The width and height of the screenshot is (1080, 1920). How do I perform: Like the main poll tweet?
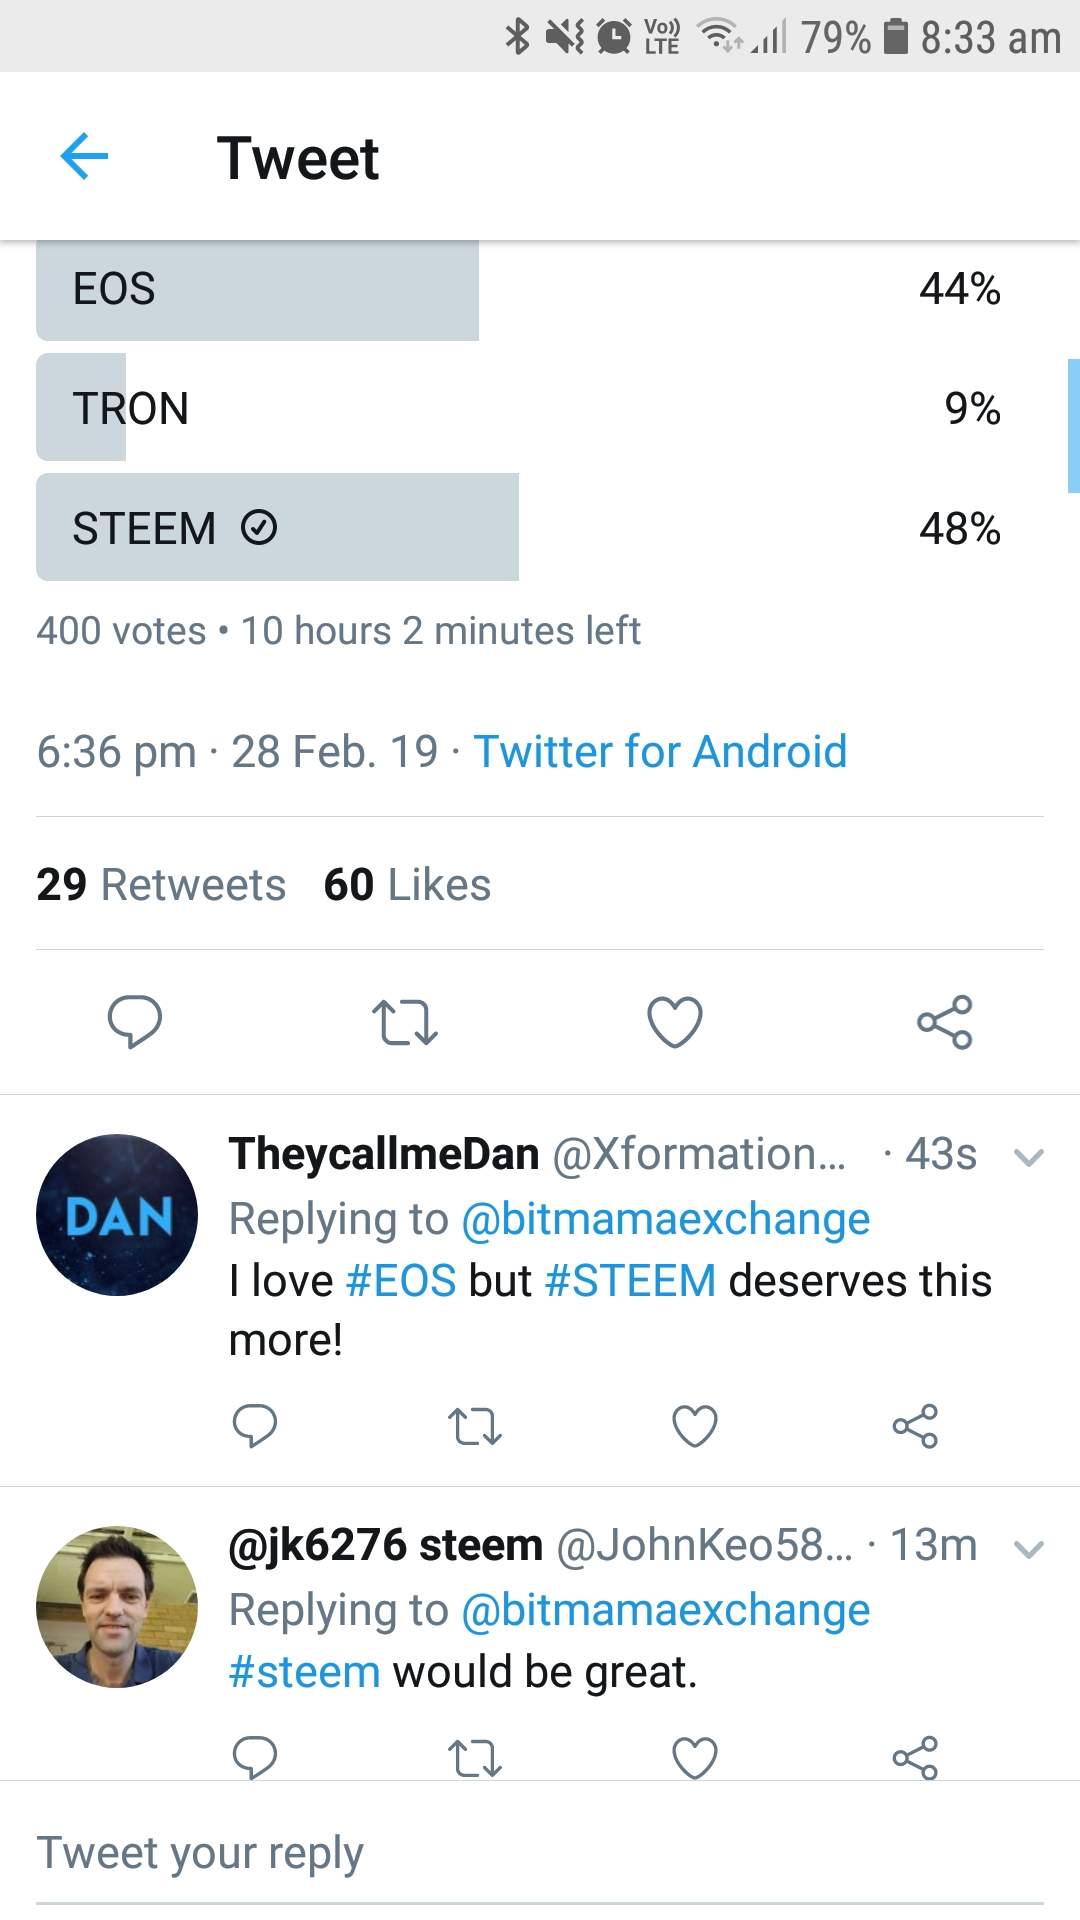click(x=675, y=1022)
